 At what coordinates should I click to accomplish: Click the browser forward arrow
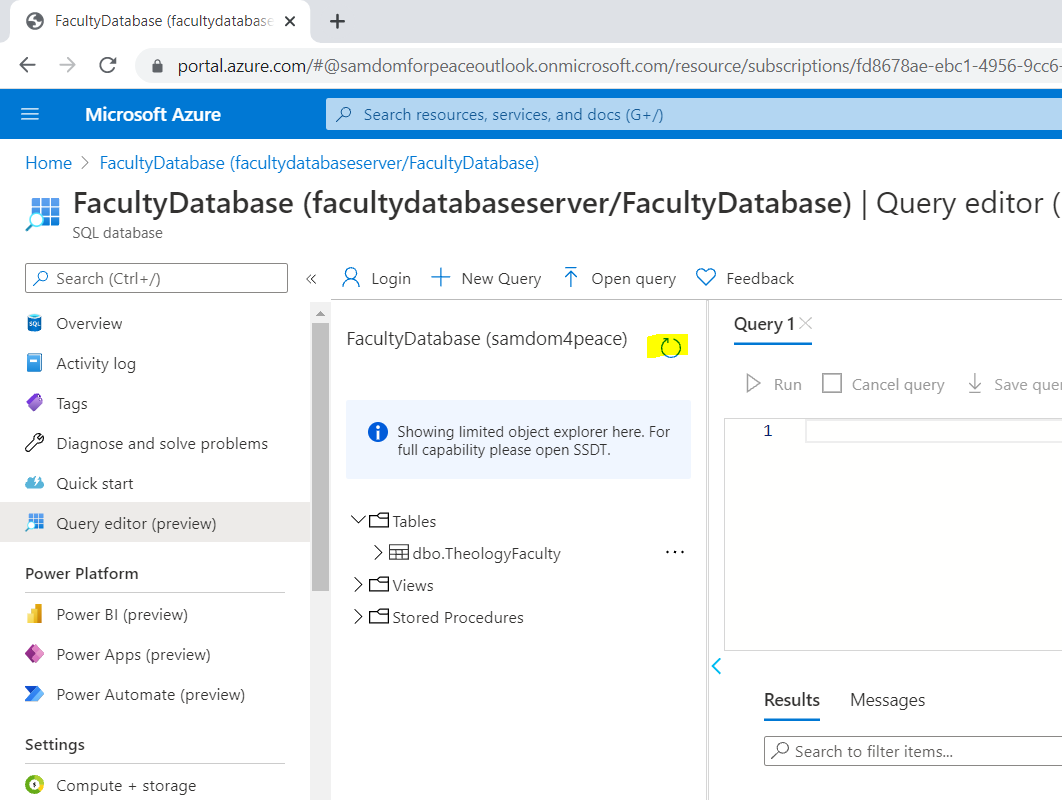coord(68,65)
